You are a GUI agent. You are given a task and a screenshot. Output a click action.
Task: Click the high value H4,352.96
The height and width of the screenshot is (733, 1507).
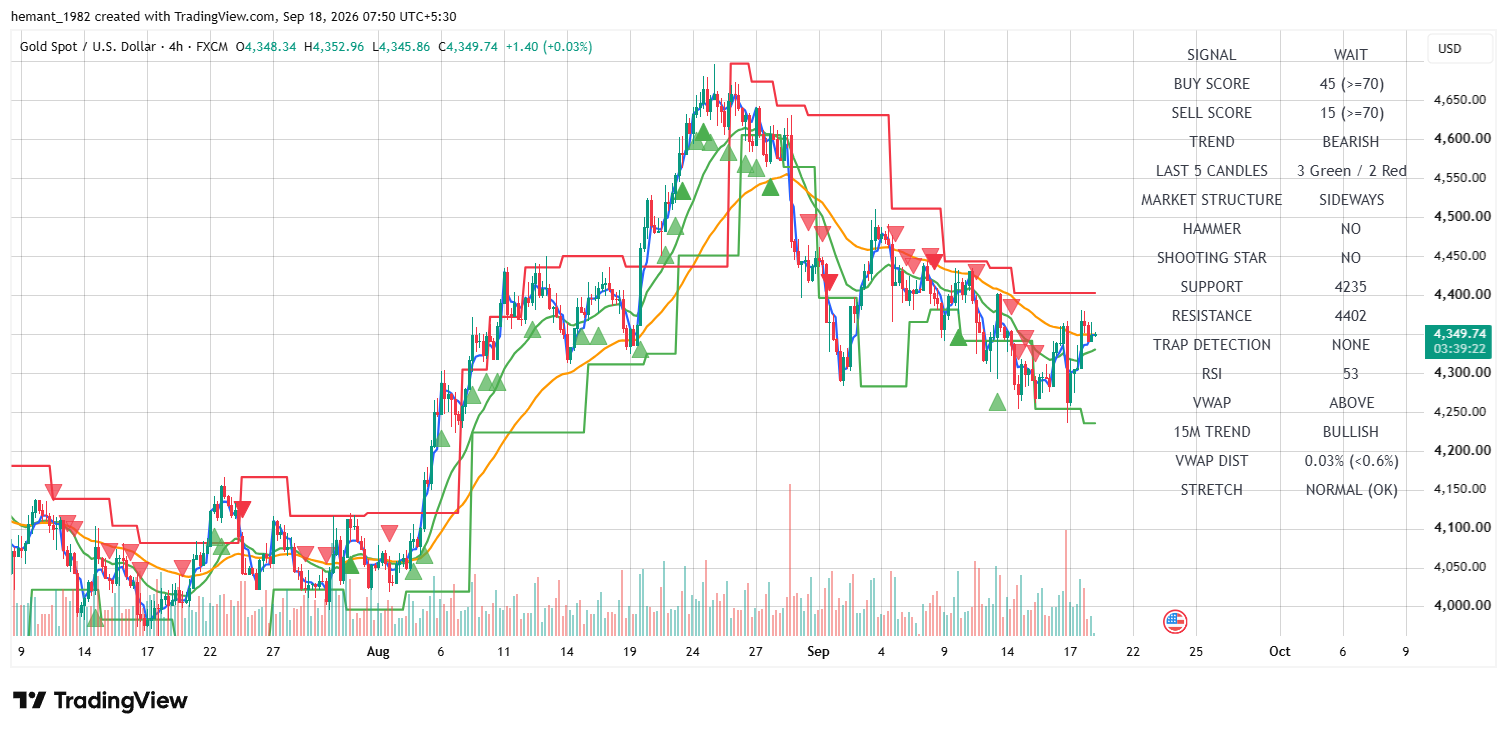(x=334, y=47)
